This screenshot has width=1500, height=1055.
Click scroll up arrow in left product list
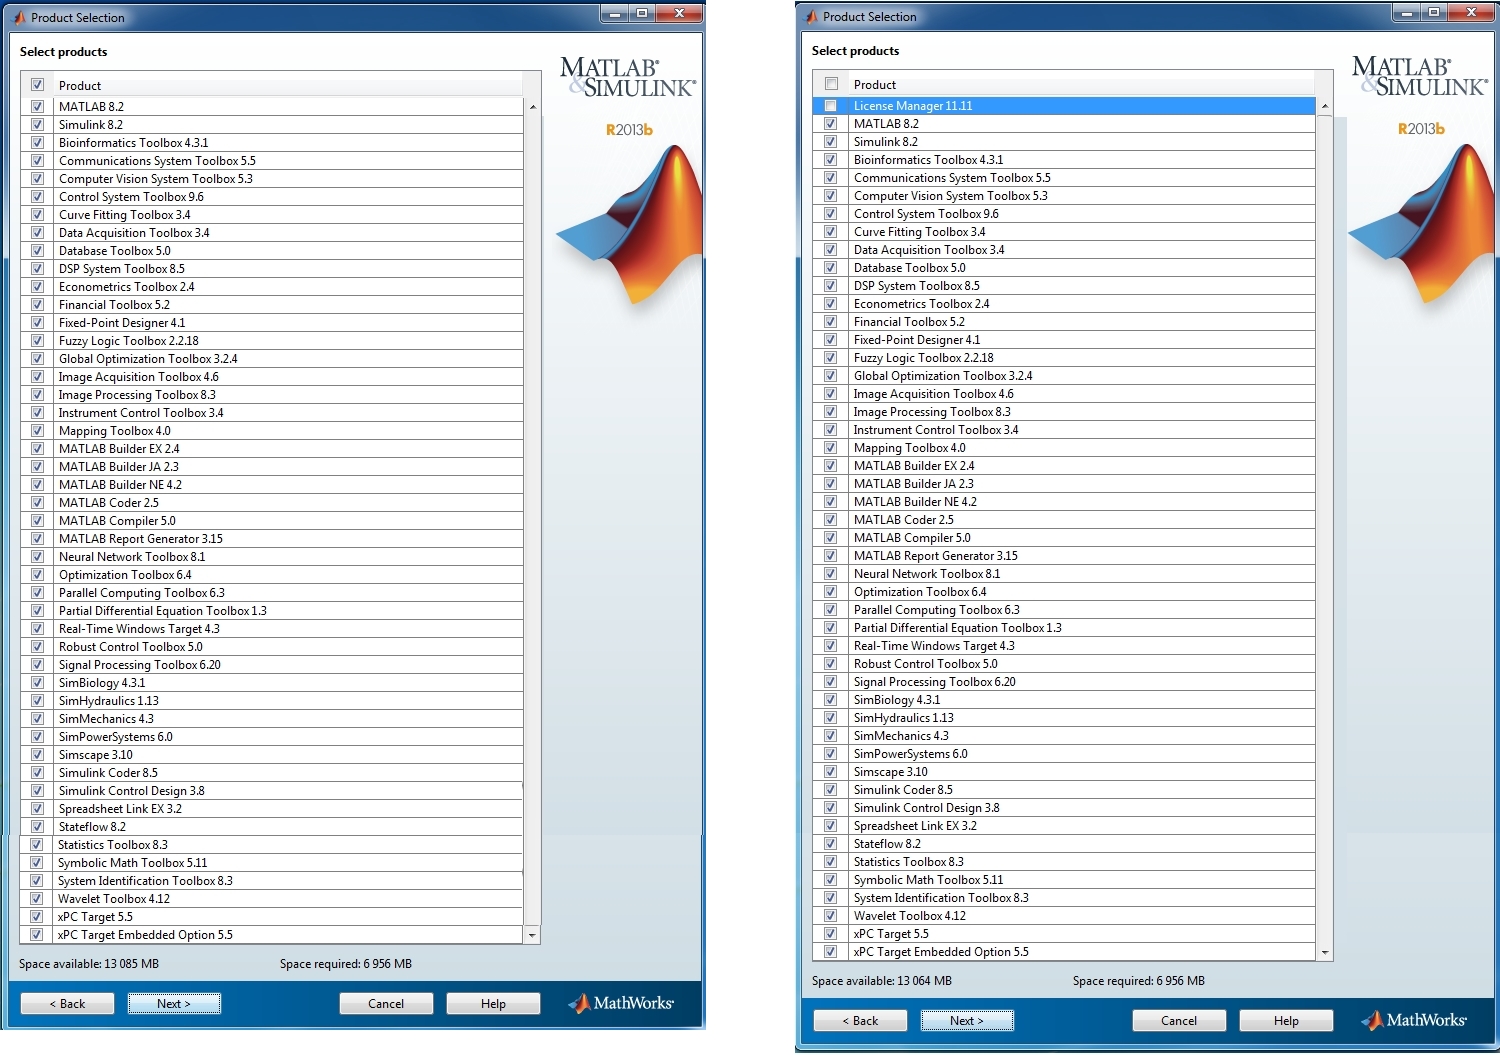(532, 106)
